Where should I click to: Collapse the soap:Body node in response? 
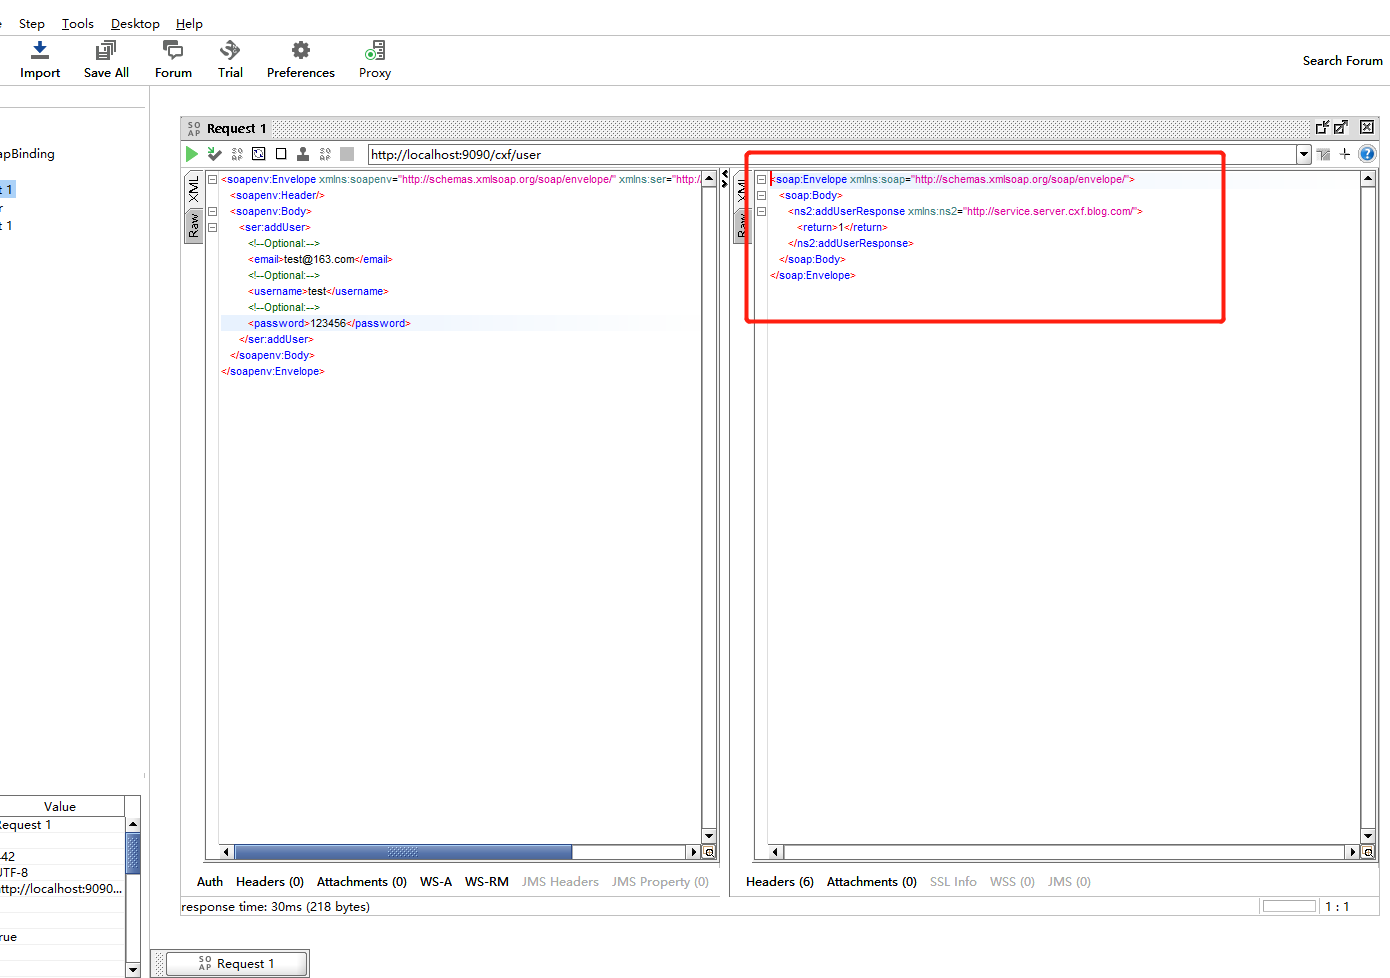coord(761,196)
